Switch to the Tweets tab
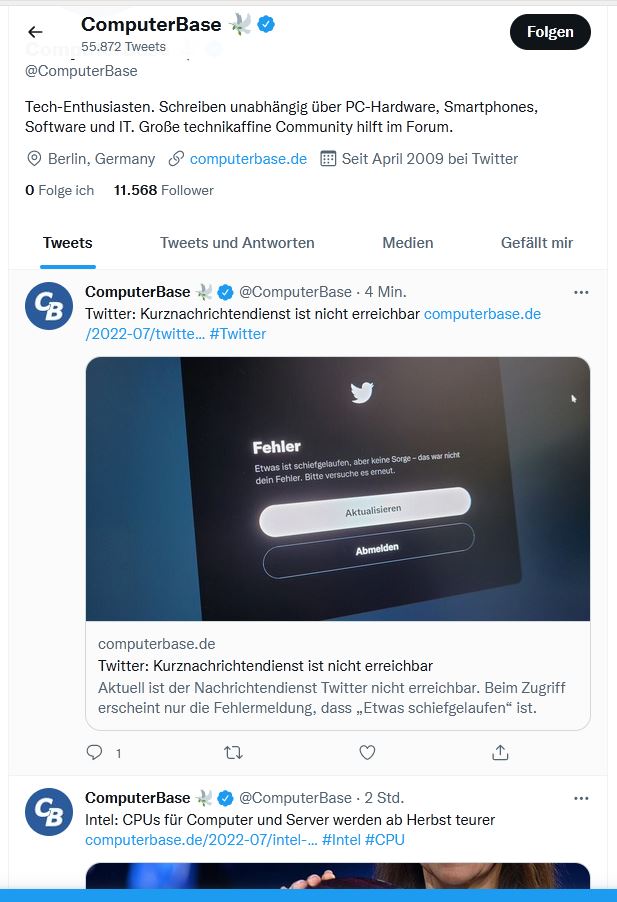 (x=68, y=243)
